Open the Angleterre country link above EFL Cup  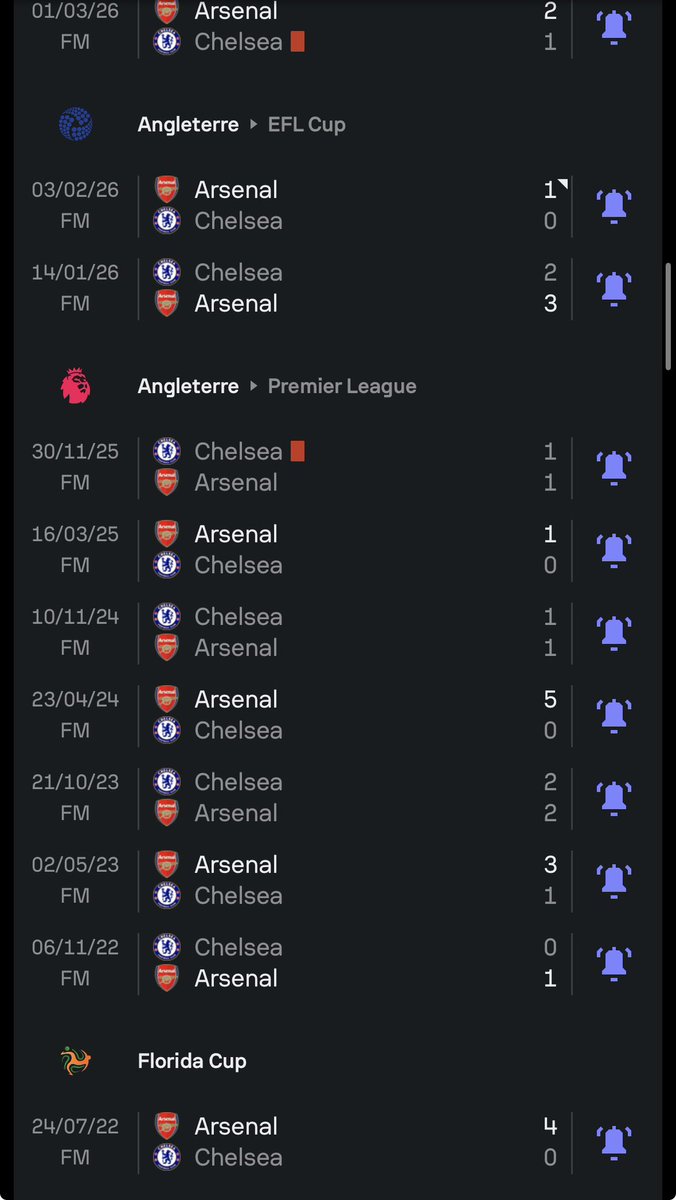[188, 125]
